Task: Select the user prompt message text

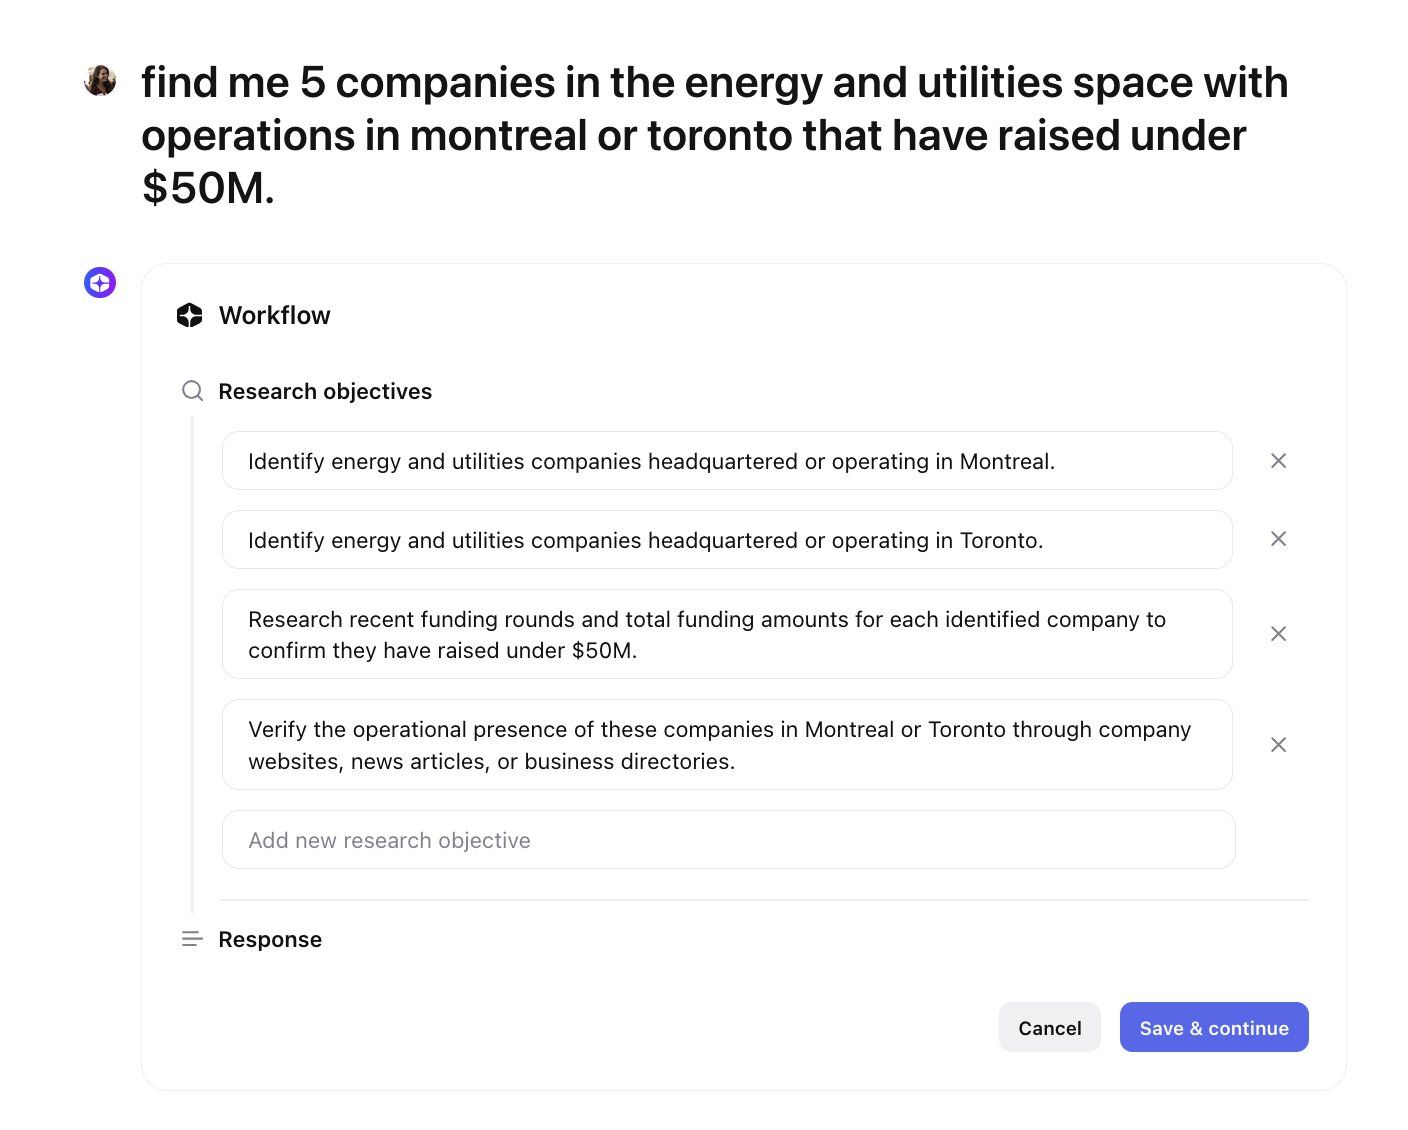Action: pyautogui.click(x=714, y=135)
